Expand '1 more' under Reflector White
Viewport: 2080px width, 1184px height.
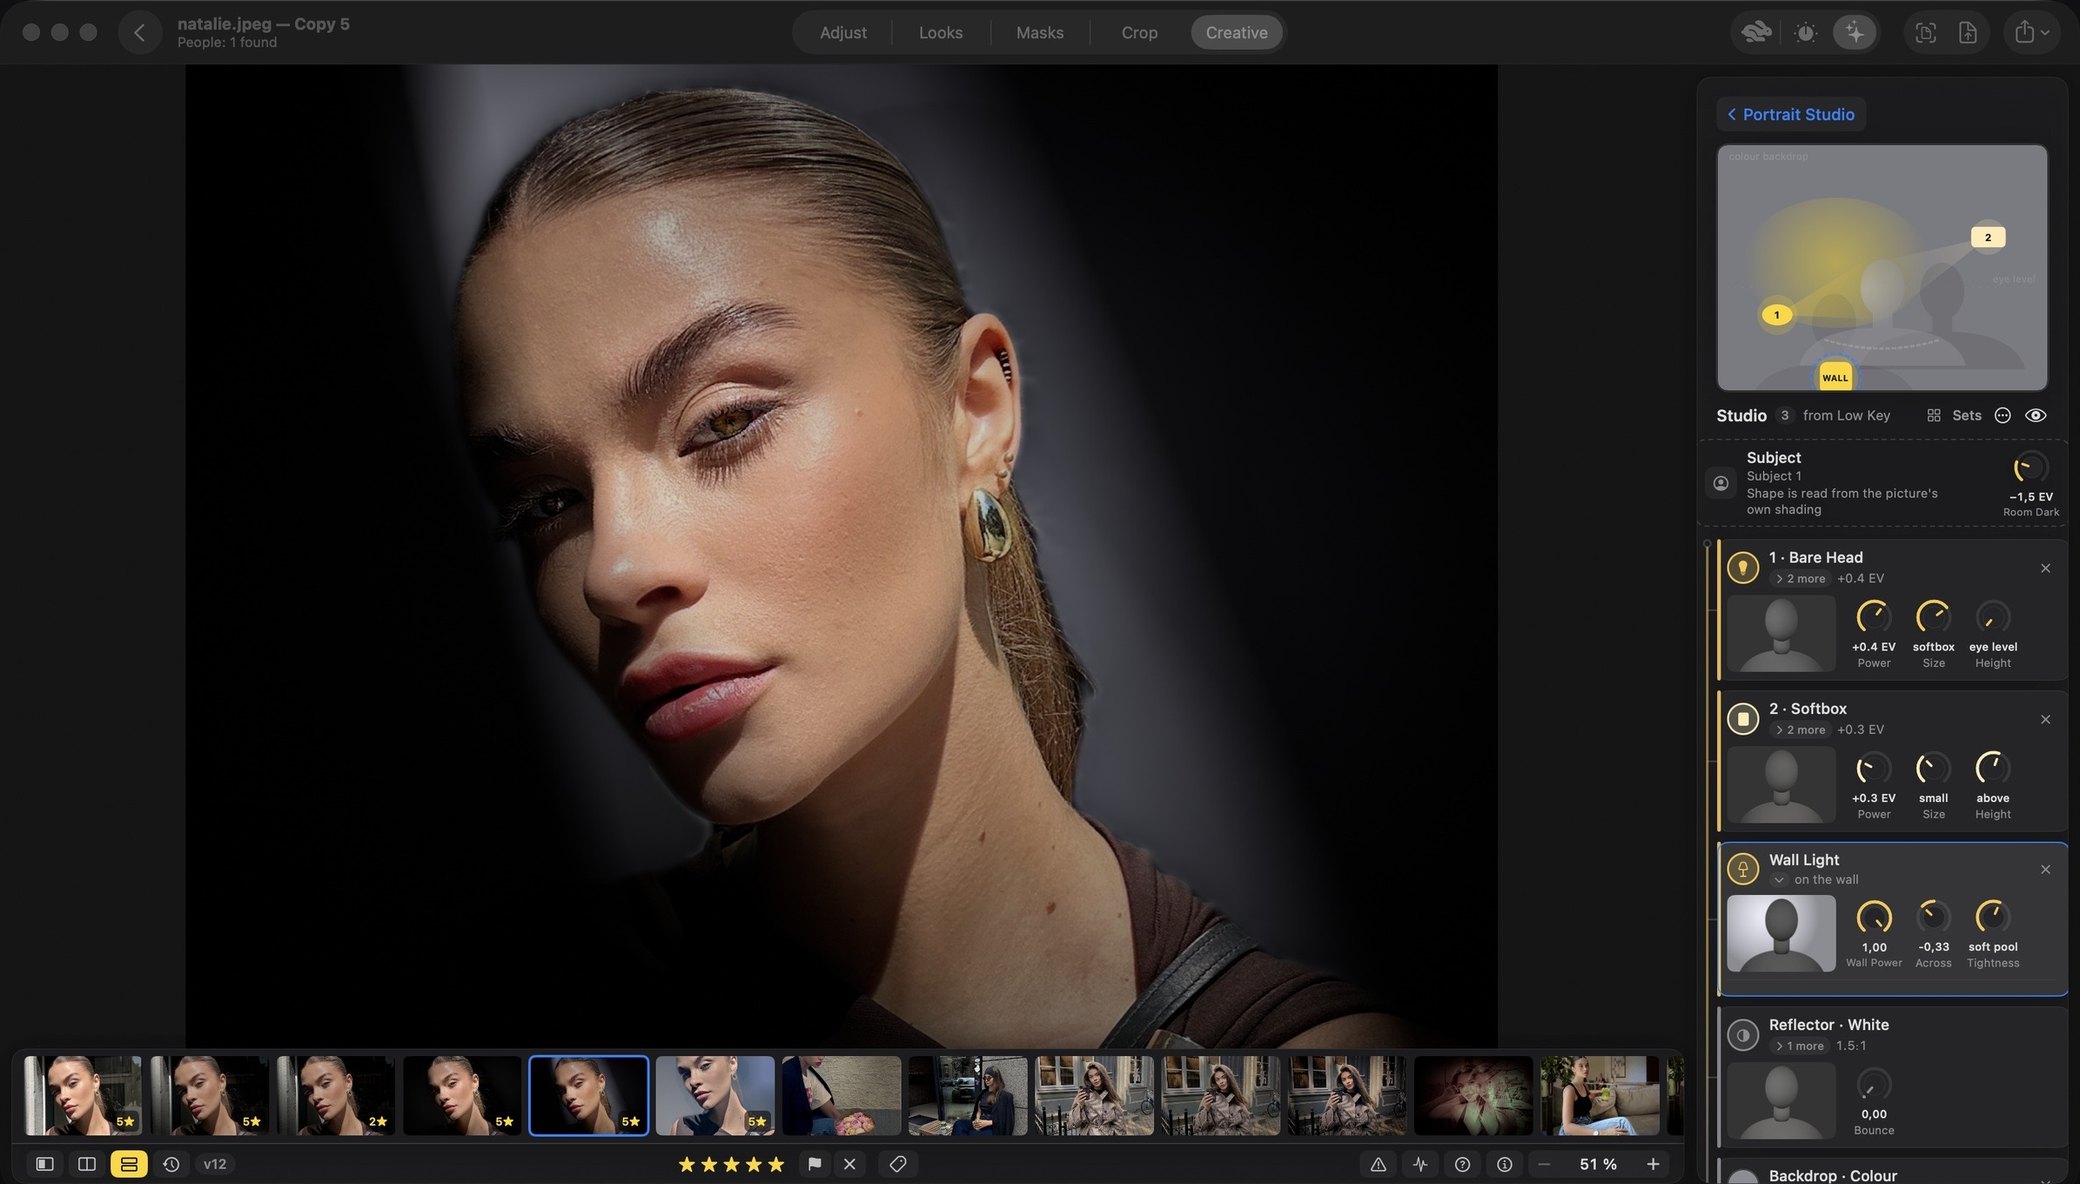[1800, 1046]
